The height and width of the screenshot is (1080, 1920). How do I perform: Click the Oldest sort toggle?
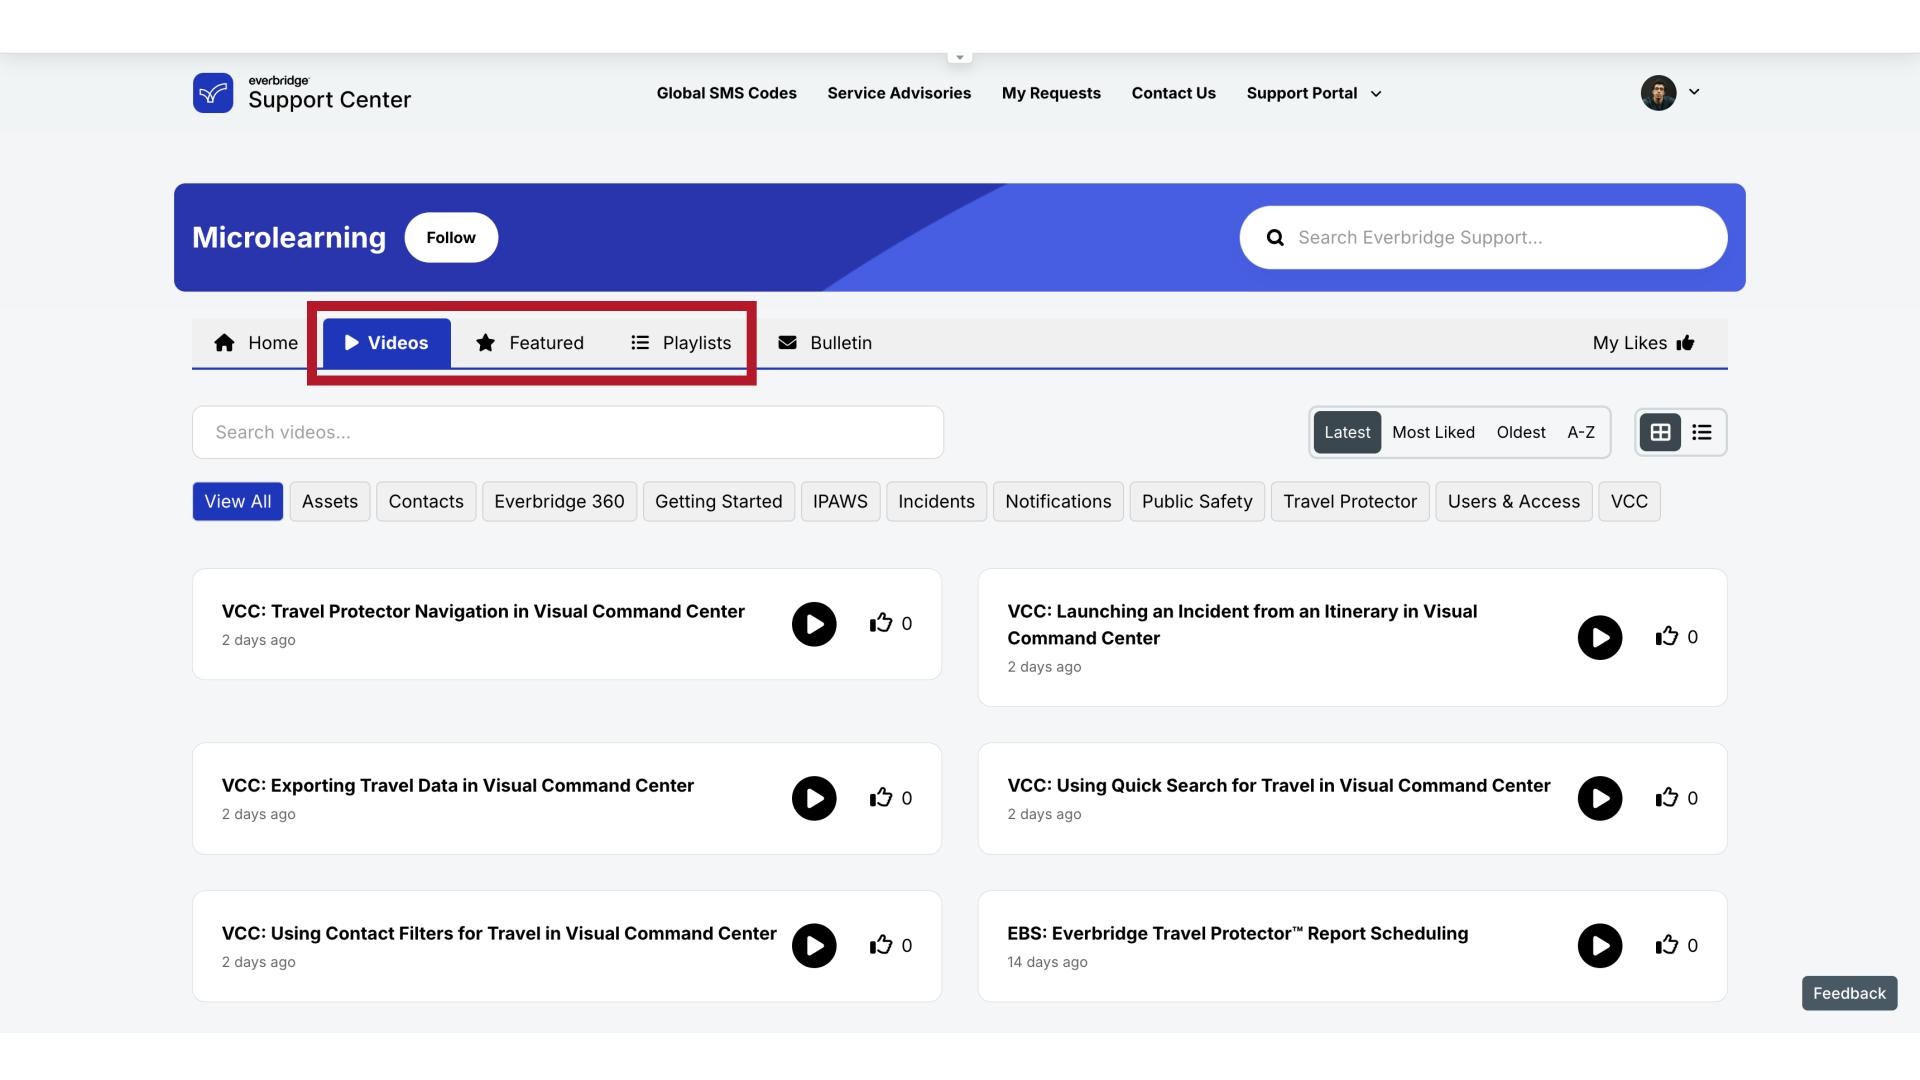click(x=1520, y=431)
